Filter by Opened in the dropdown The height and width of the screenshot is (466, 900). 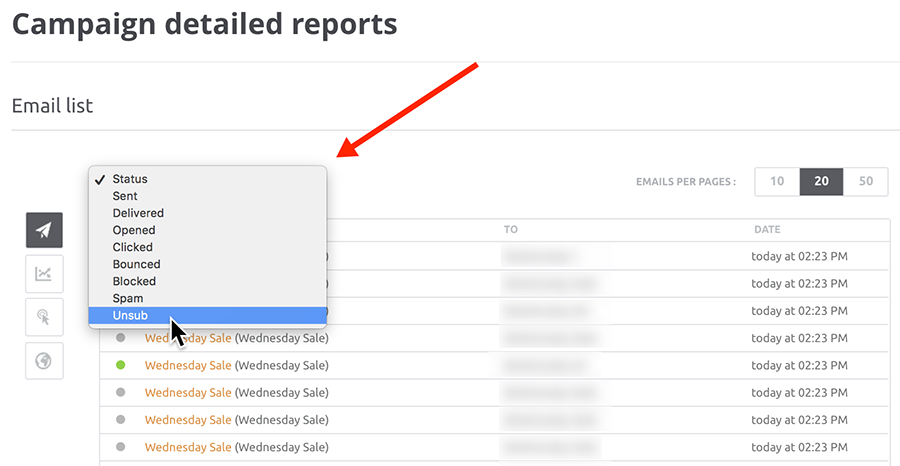(x=207, y=230)
